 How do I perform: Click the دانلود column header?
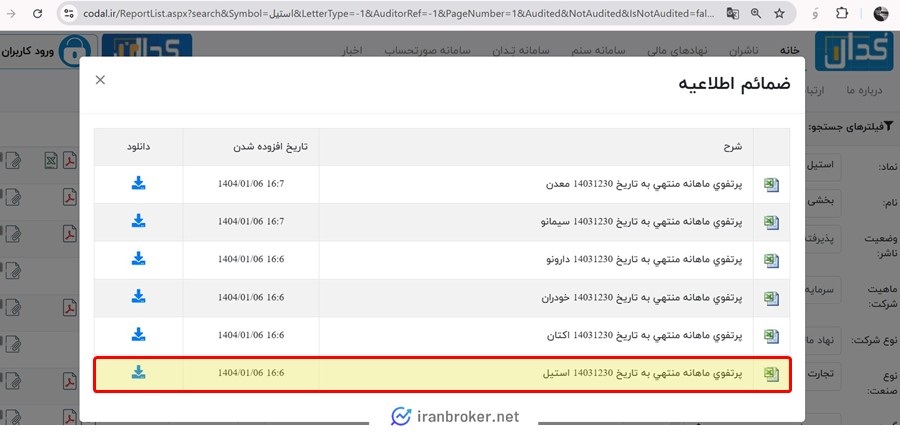[138, 147]
